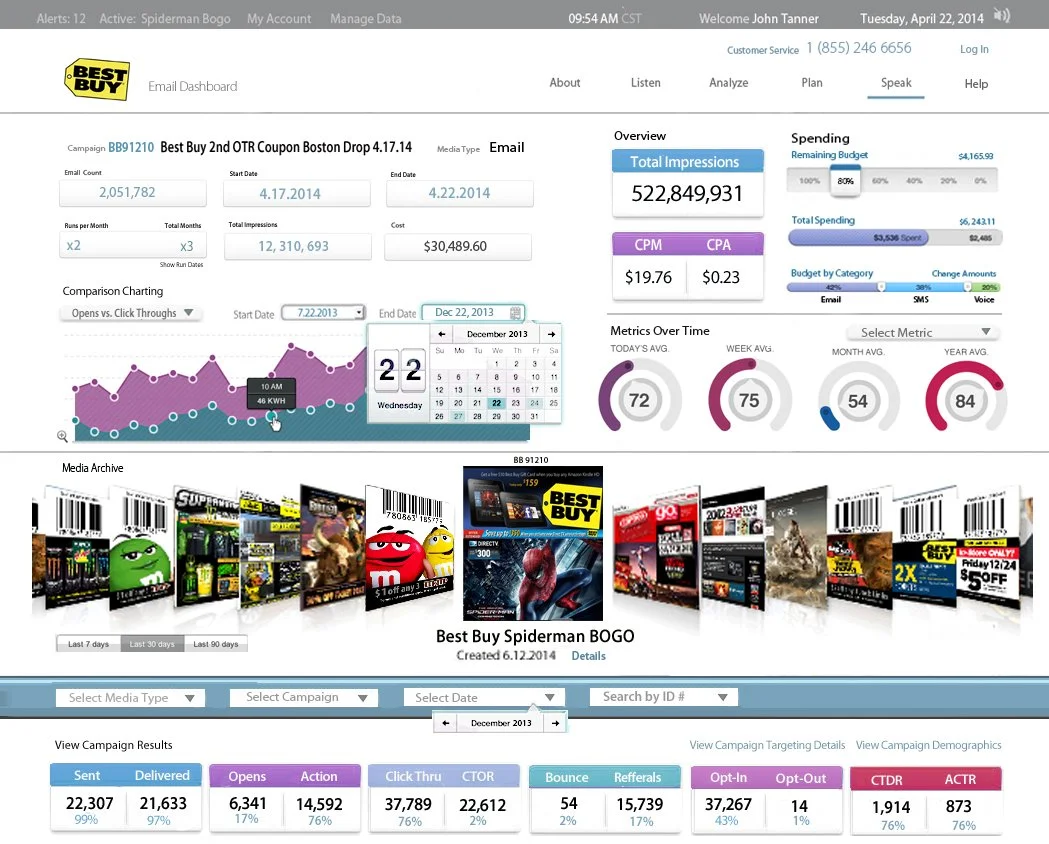Click the CPM value $19.76
The width and height of the screenshot is (1049, 844).
[648, 278]
